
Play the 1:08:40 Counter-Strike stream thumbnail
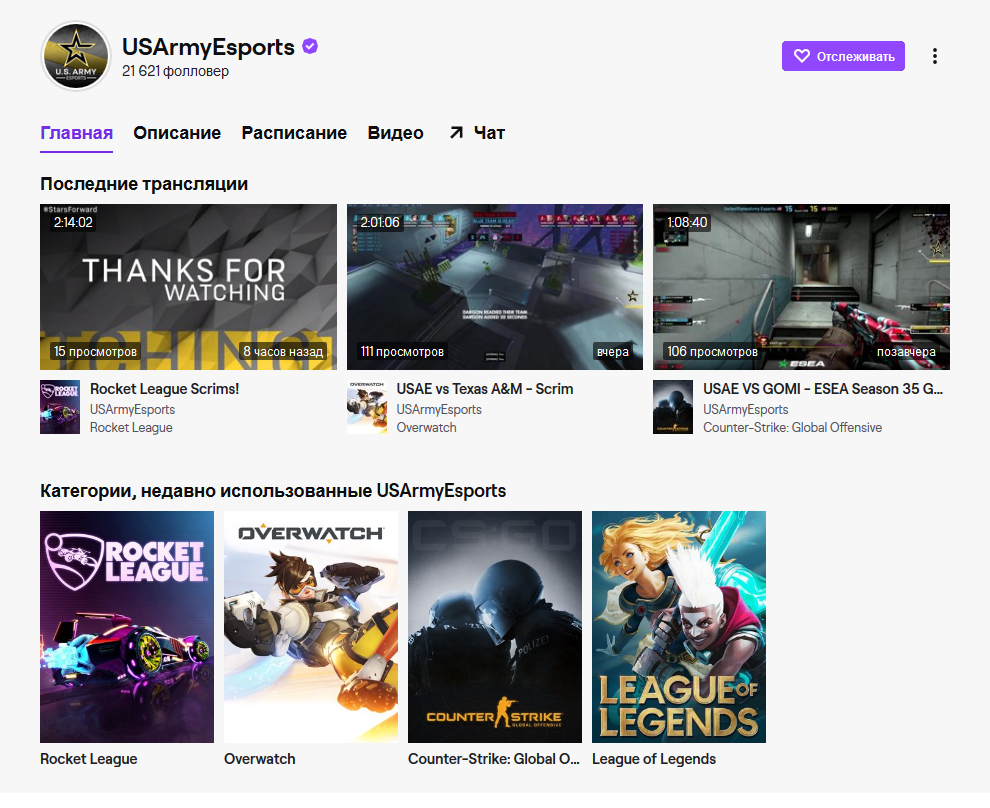click(801, 287)
